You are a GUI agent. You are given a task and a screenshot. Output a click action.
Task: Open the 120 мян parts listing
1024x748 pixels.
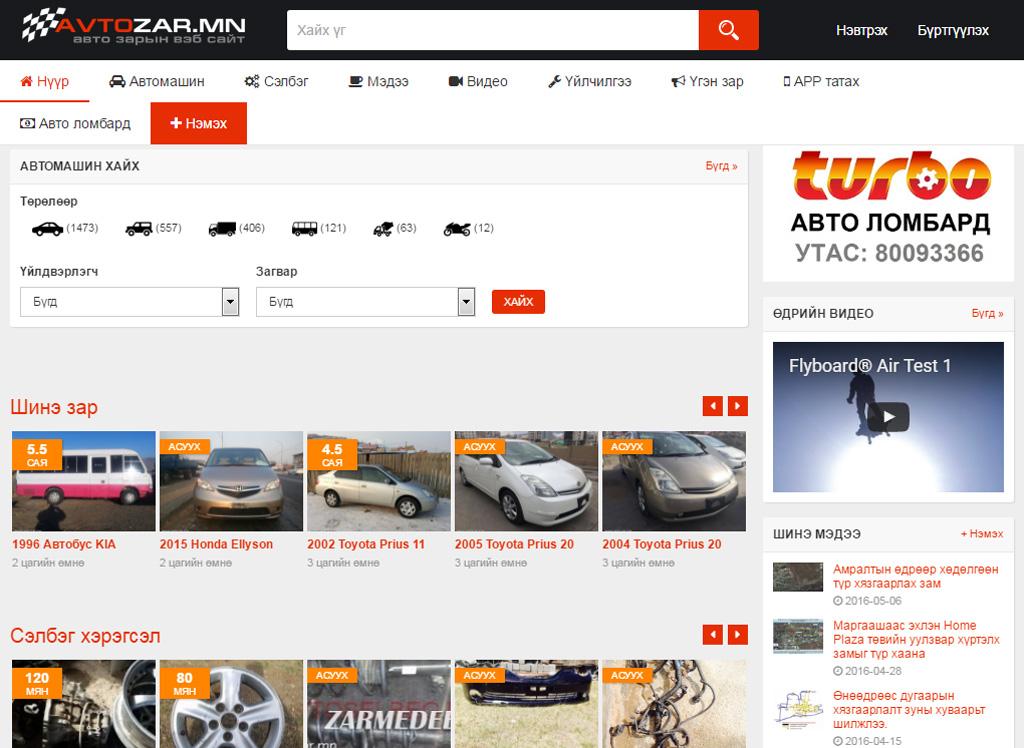point(84,704)
